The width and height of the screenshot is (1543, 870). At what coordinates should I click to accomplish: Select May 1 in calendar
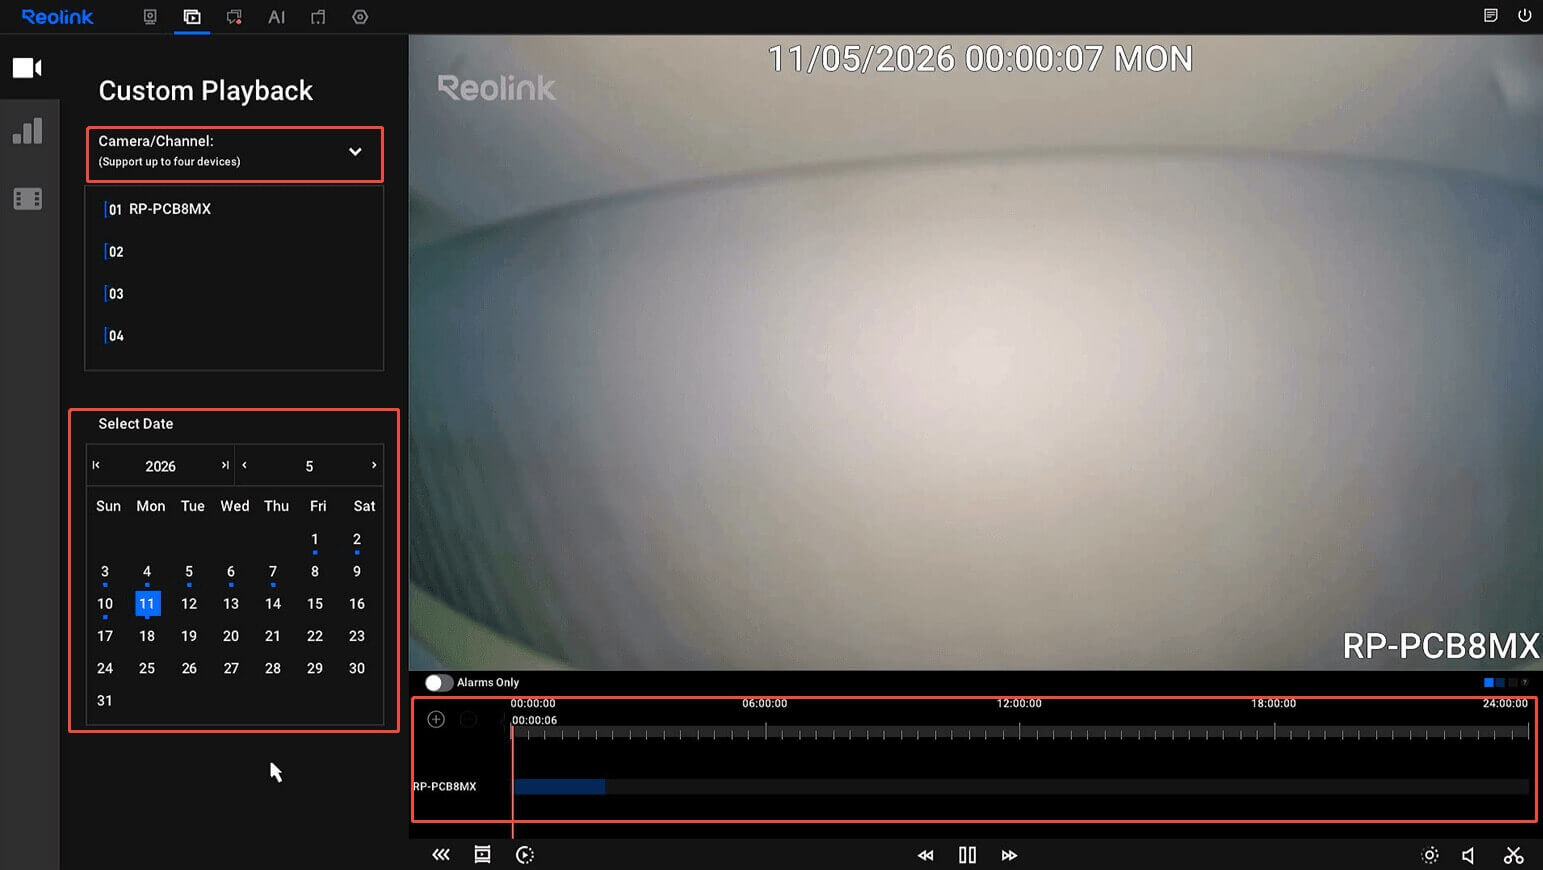pyautogui.click(x=315, y=540)
